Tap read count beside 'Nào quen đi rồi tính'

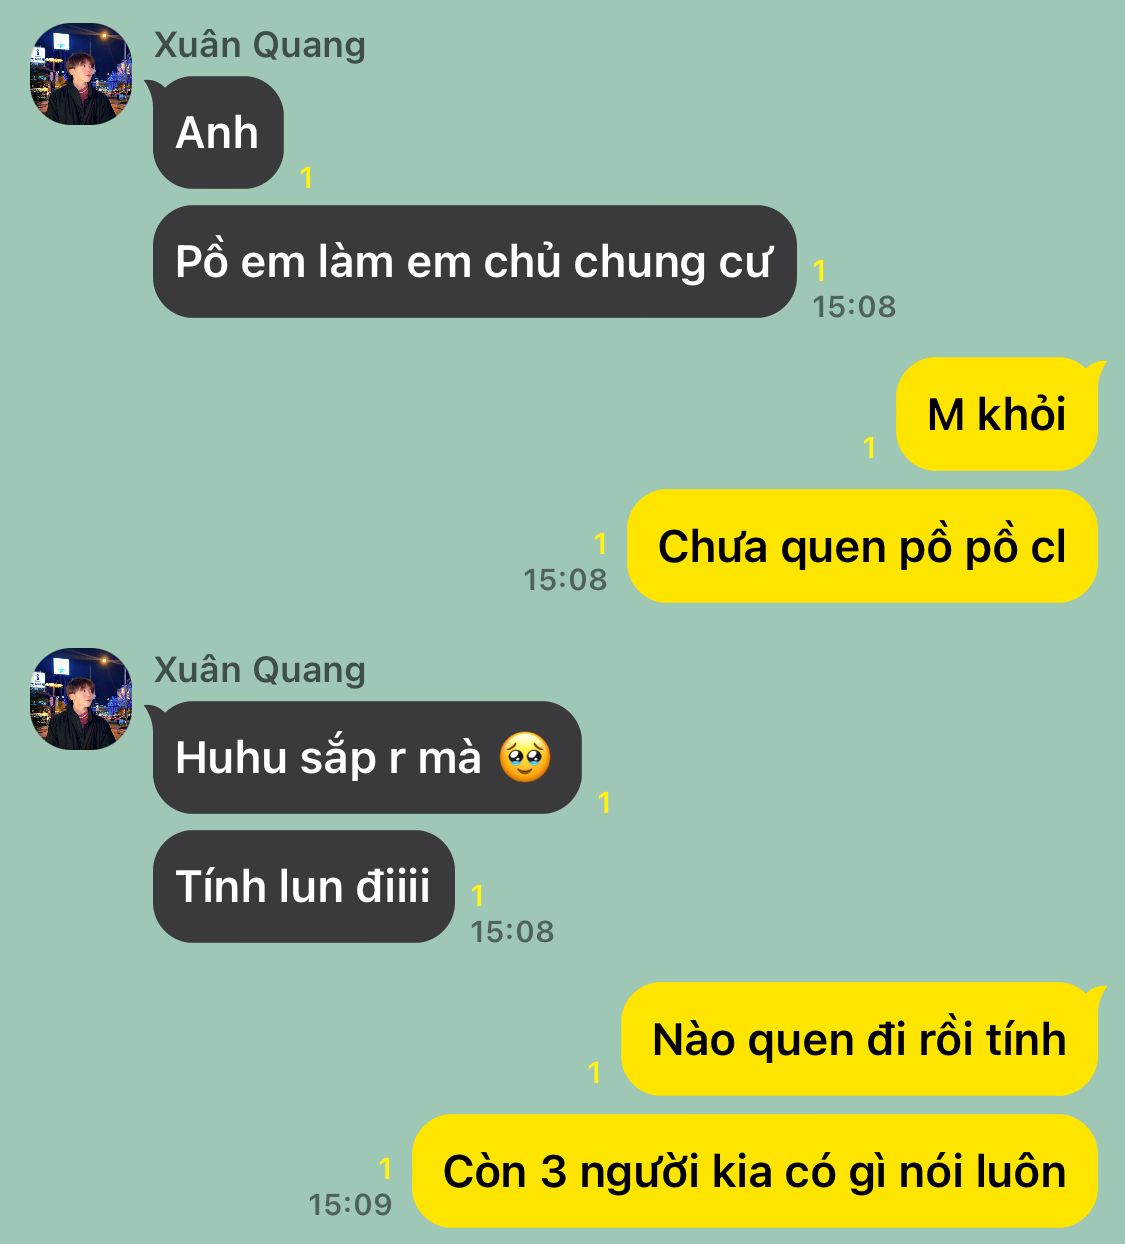click(595, 1072)
